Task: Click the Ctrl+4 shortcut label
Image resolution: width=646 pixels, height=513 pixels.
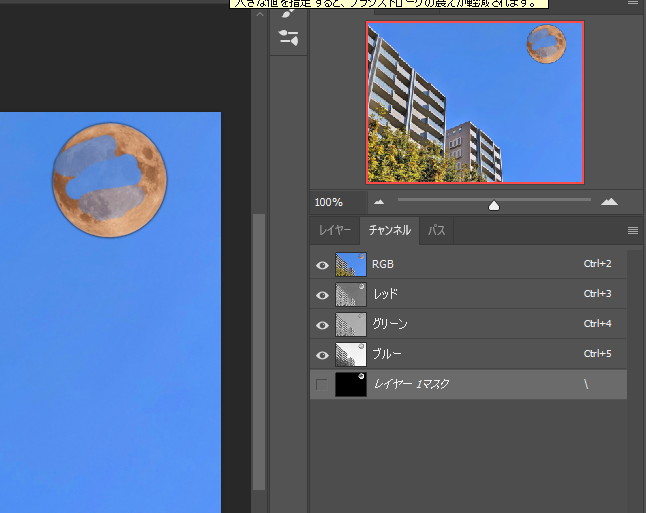Action: [x=597, y=324]
